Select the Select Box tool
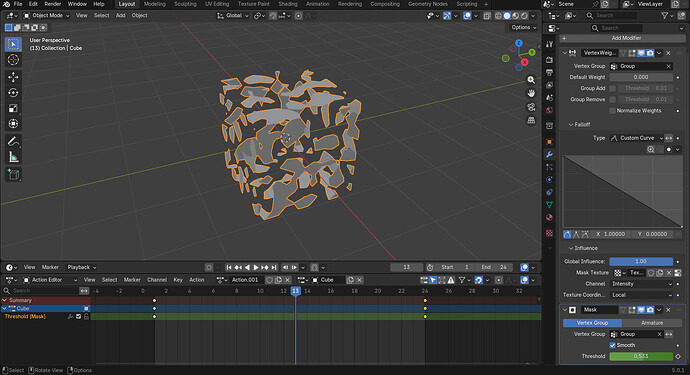The image size is (690, 375). 13,44
